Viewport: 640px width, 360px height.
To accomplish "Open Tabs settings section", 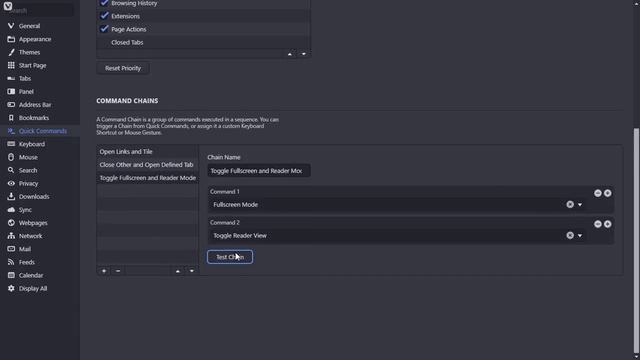I will click(x=24, y=78).
